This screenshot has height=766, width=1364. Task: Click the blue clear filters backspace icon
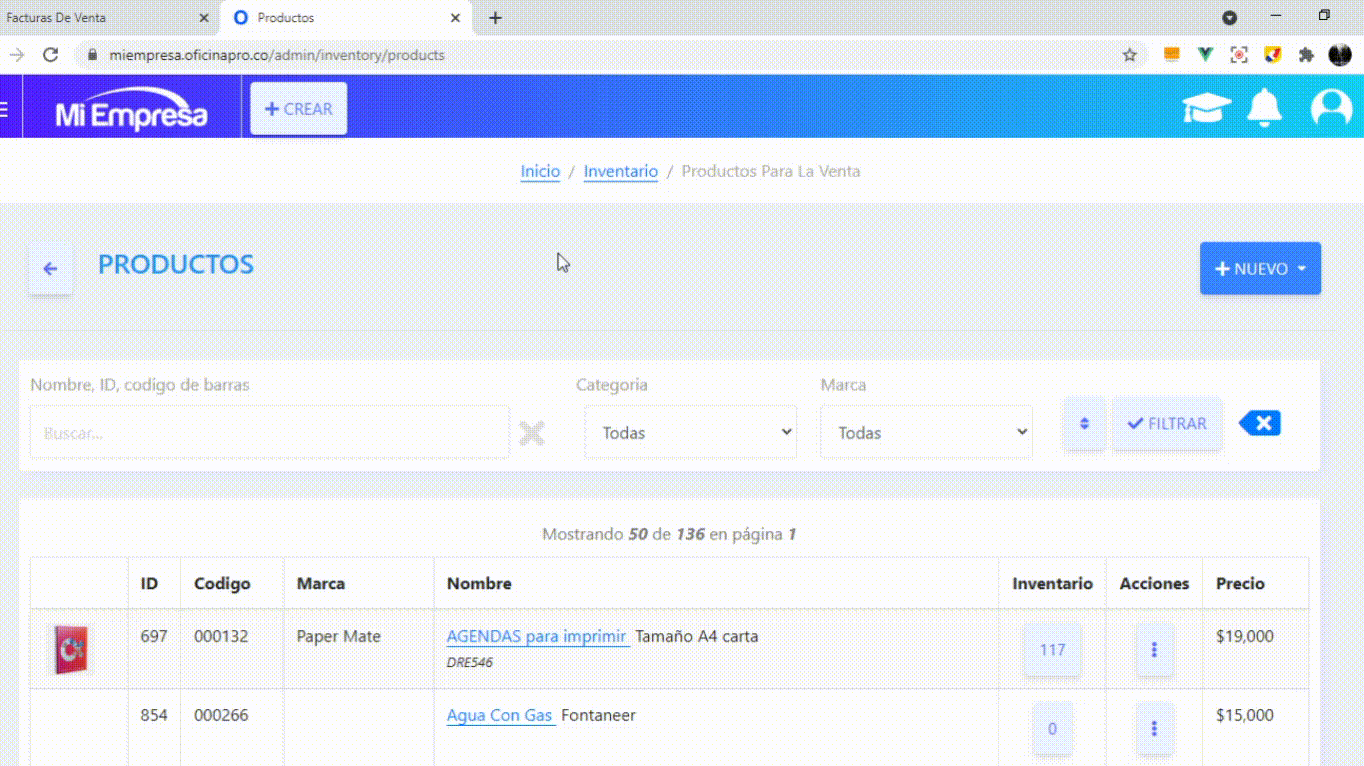[x=1260, y=423]
